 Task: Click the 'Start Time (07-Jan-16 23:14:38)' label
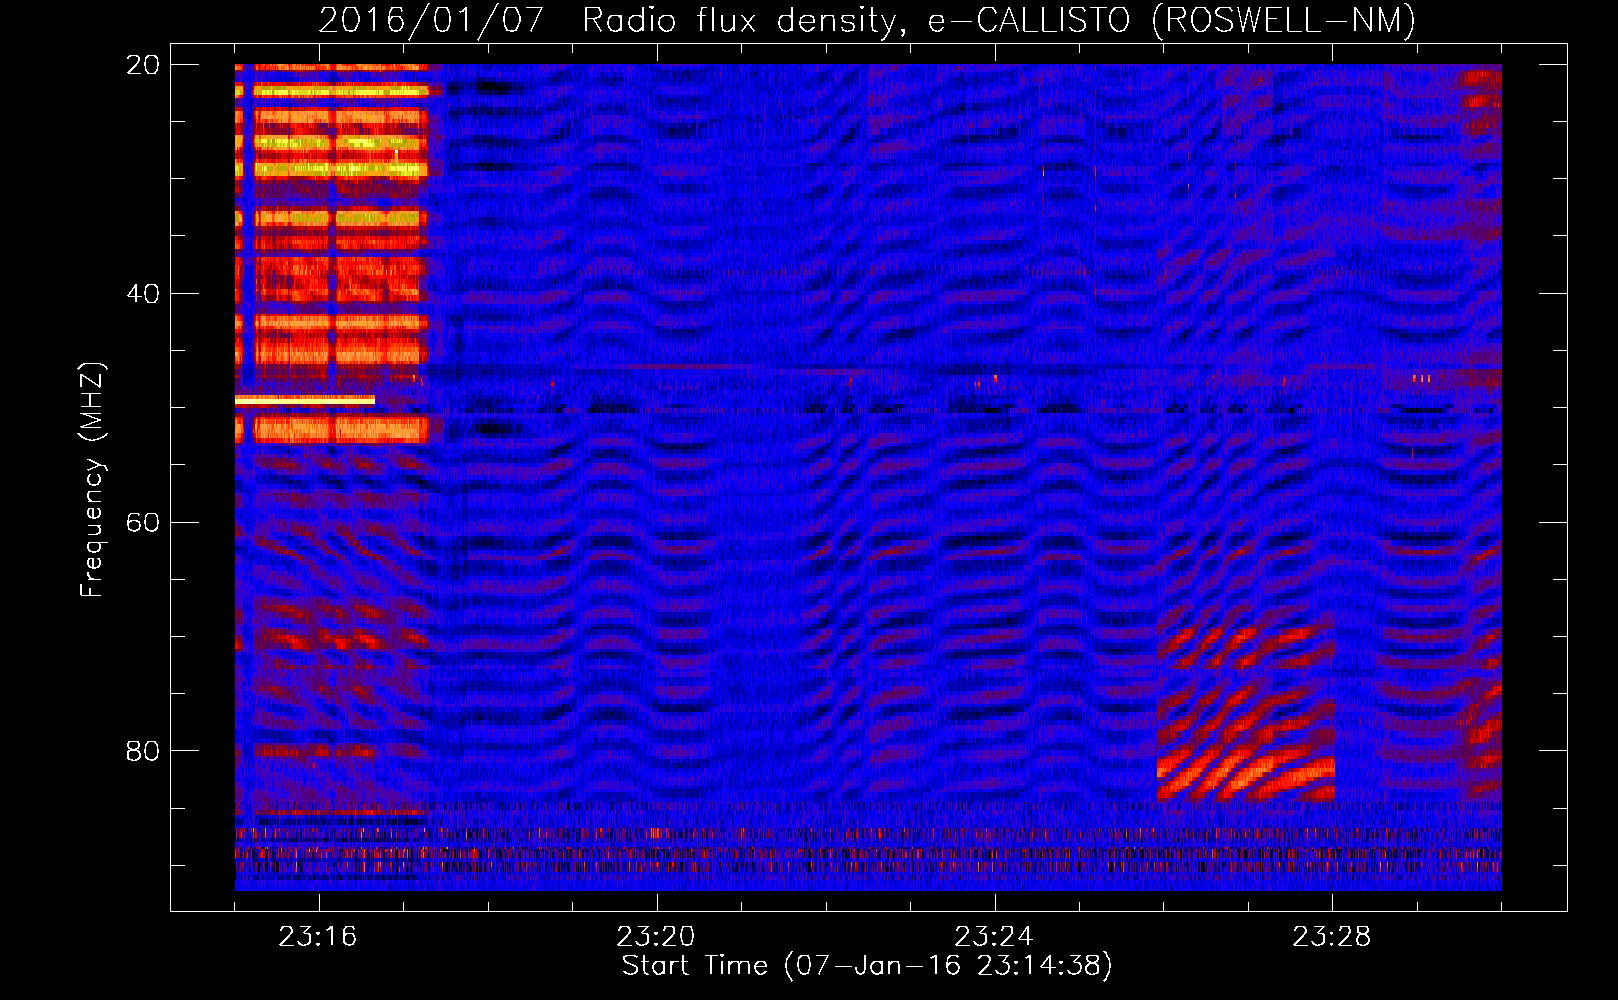click(867, 966)
